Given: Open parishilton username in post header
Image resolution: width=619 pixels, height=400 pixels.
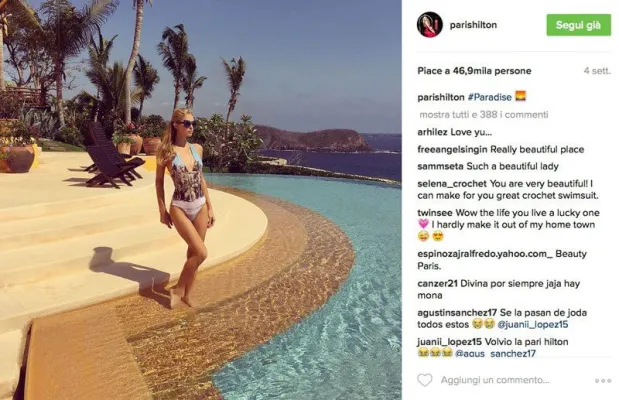Looking at the screenshot, I should [x=473, y=25].
